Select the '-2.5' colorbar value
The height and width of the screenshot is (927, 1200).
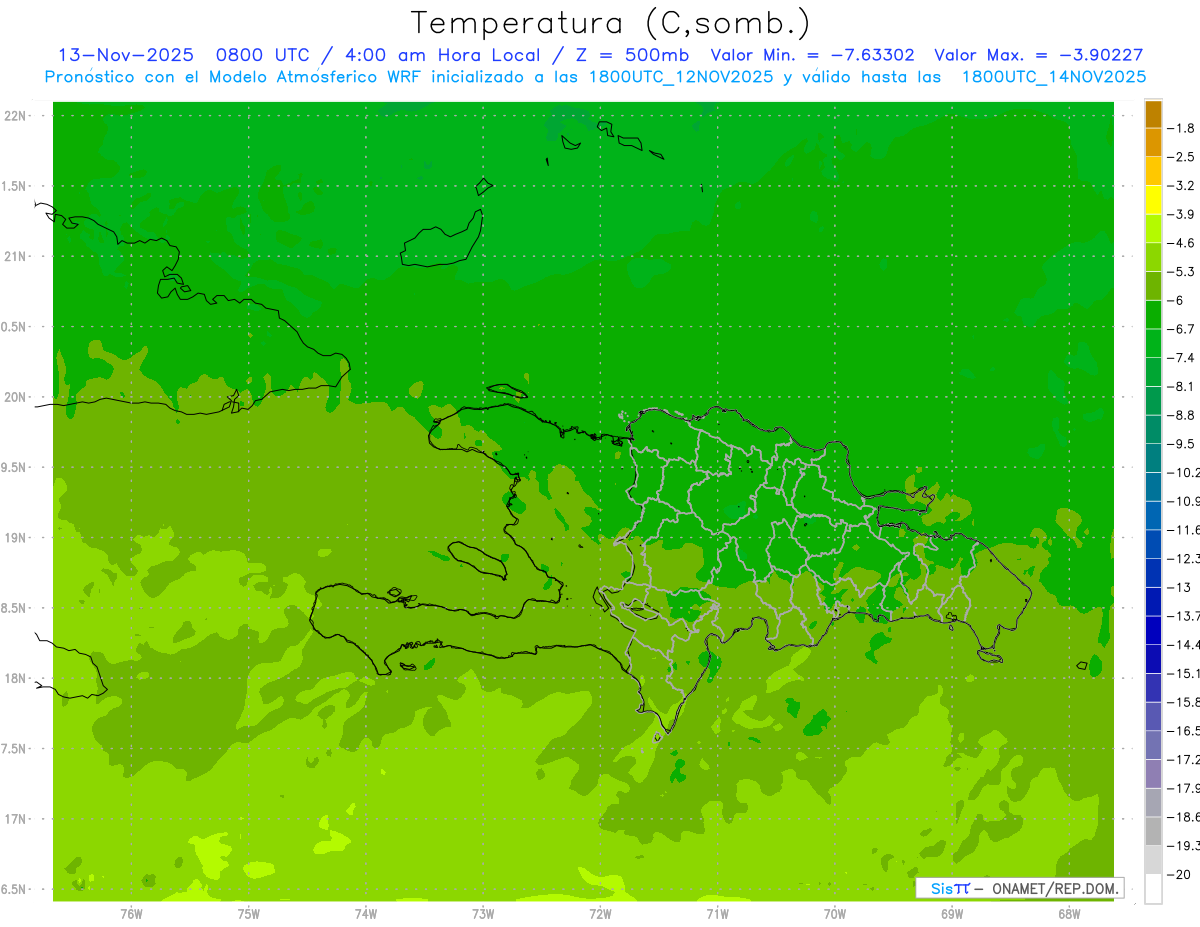click(1181, 157)
